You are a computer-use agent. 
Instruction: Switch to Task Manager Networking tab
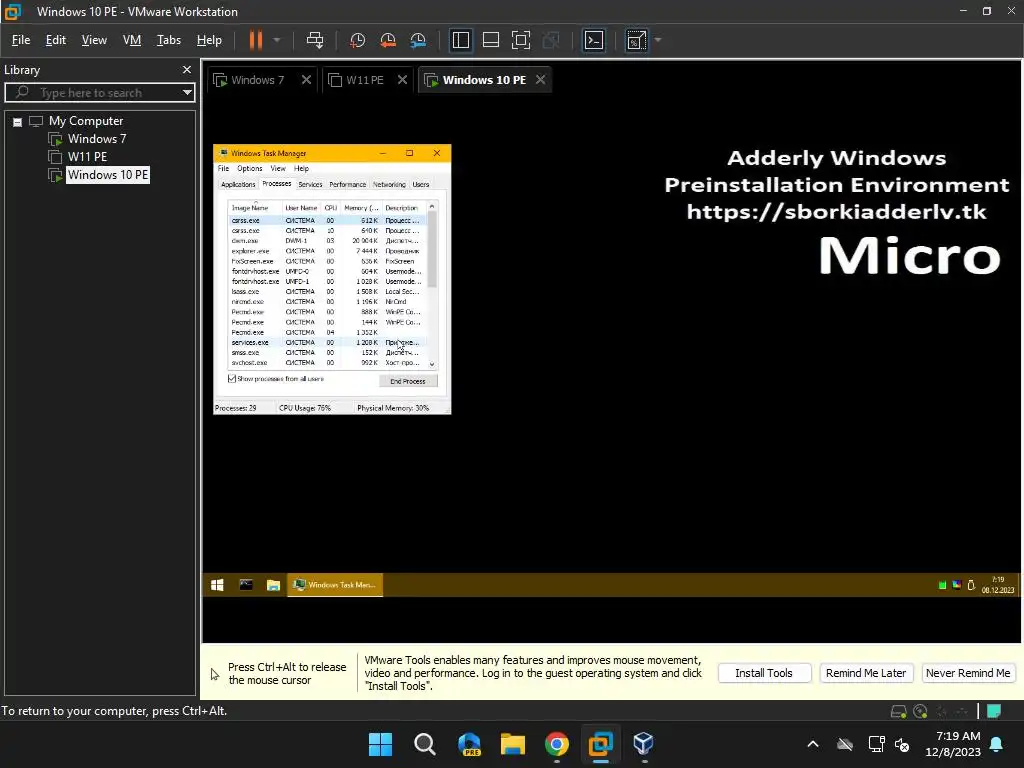(x=389, y=185)
